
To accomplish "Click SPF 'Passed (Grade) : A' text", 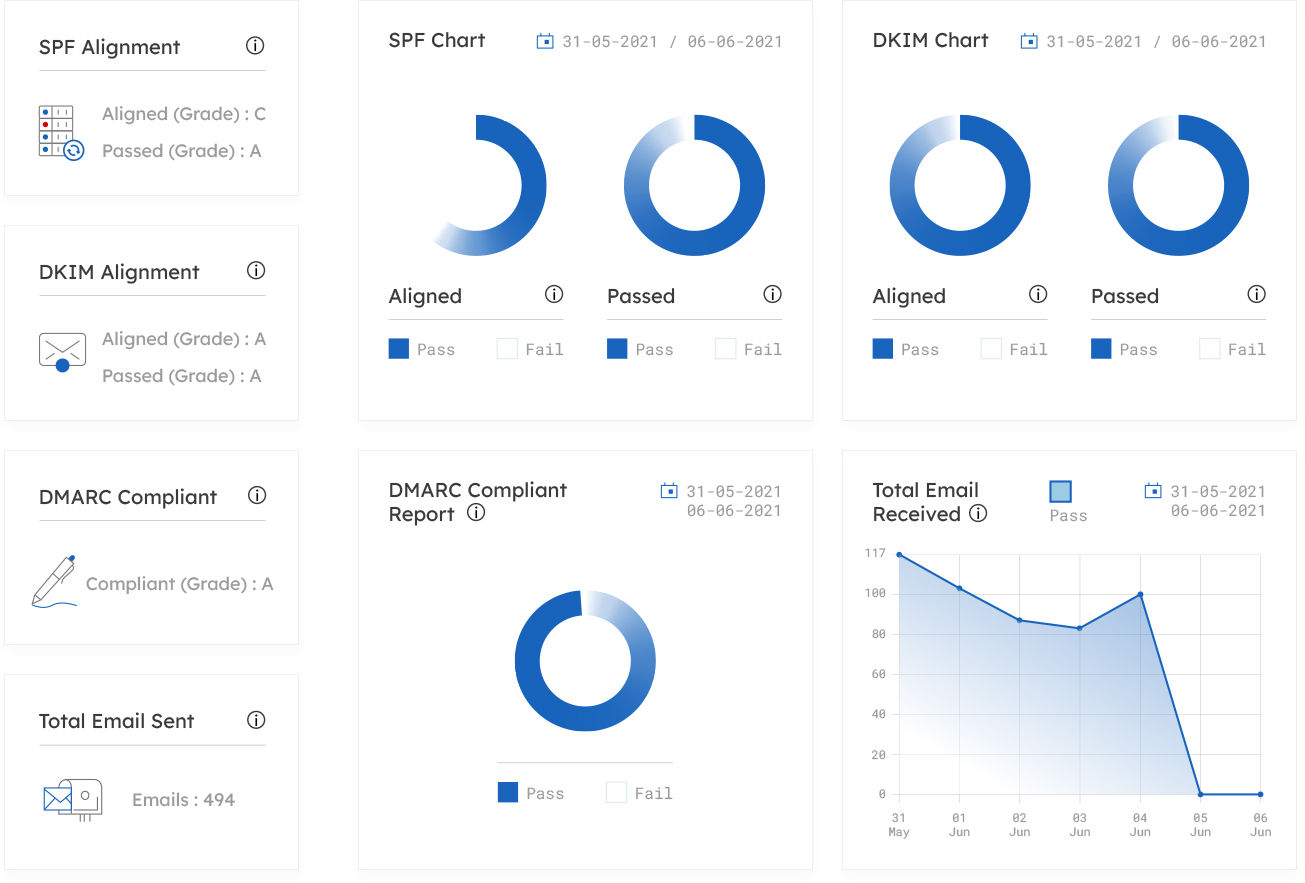I will click(x=182, y=151).
